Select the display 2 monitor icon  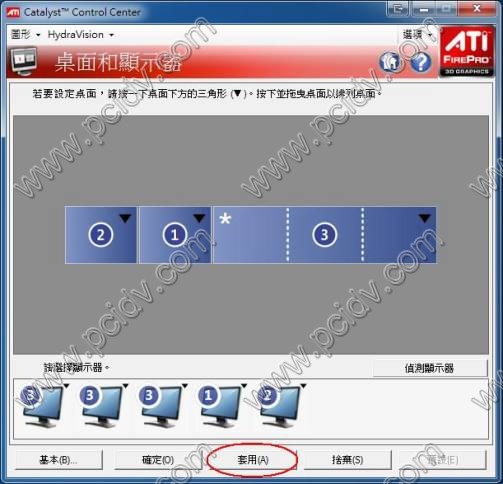[278, 406]
